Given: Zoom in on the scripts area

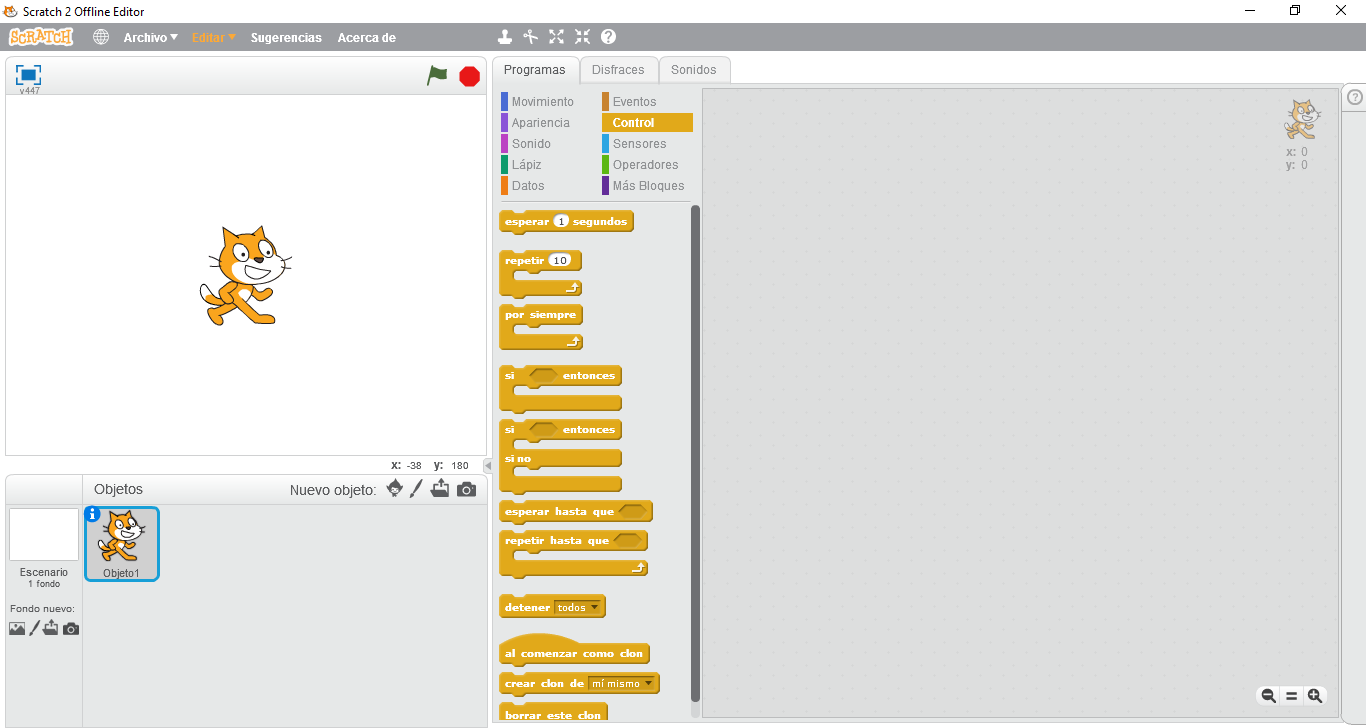Looking at the screenshot, I should coord(1315,695).
